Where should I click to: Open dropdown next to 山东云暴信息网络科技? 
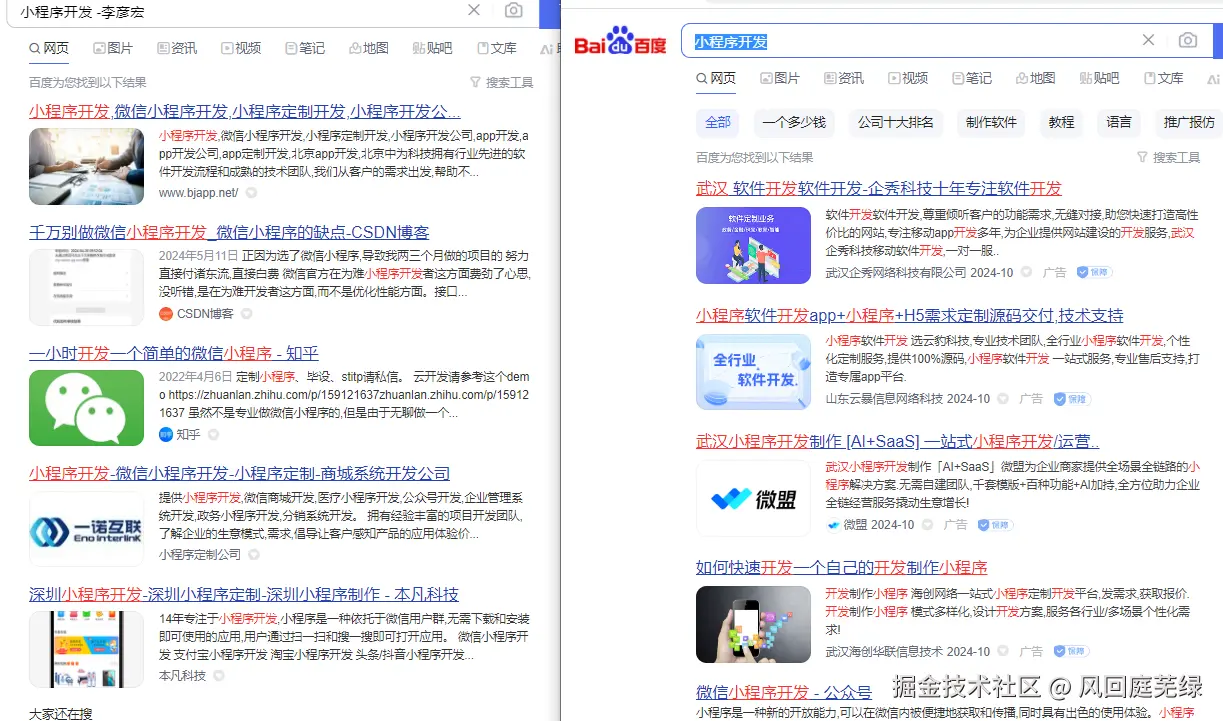click(x=1003, y=398)
